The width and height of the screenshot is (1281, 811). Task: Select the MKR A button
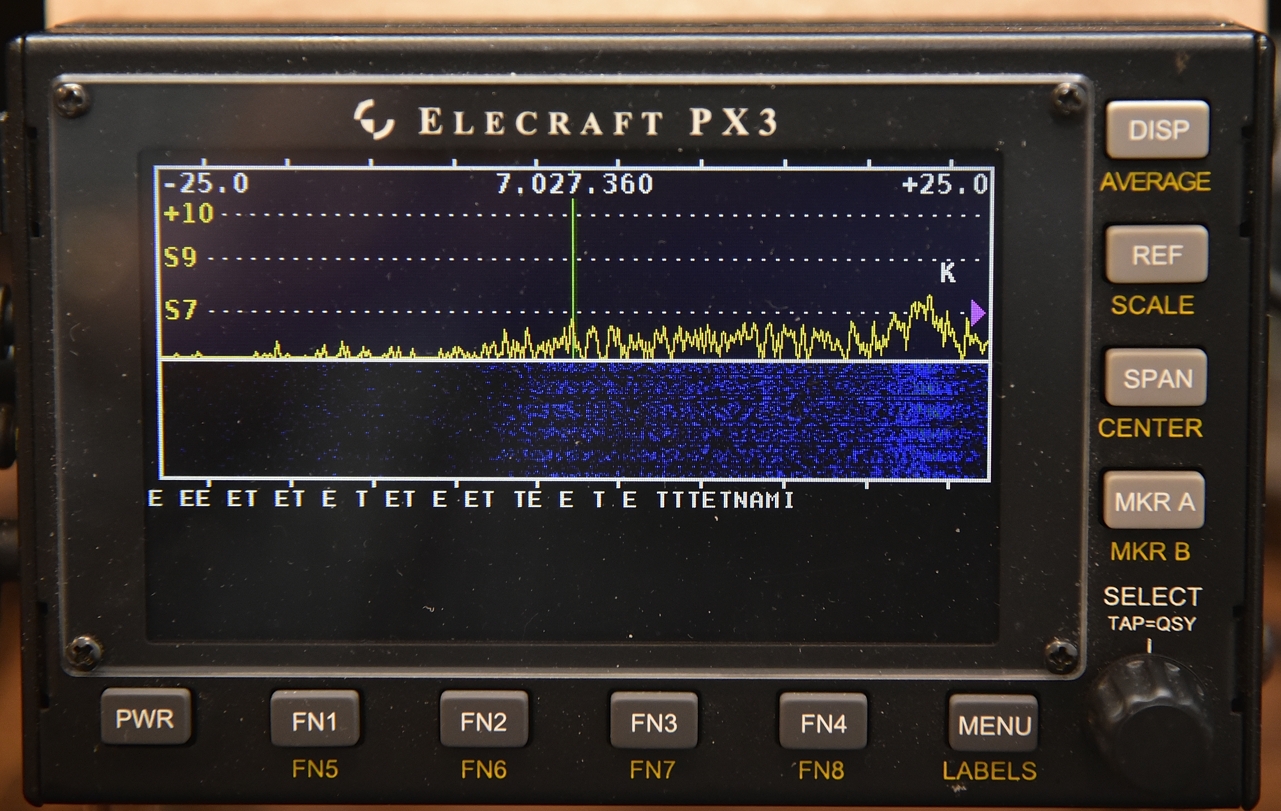pyautogui.click(x=1154, y=501)
